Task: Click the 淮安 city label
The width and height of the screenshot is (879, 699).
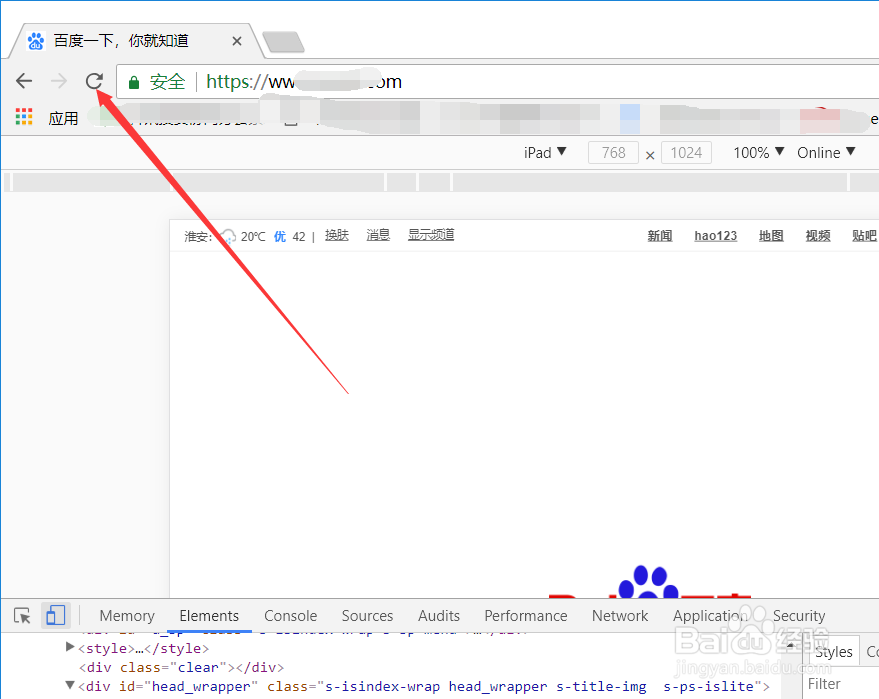Action: click(198, 237)
